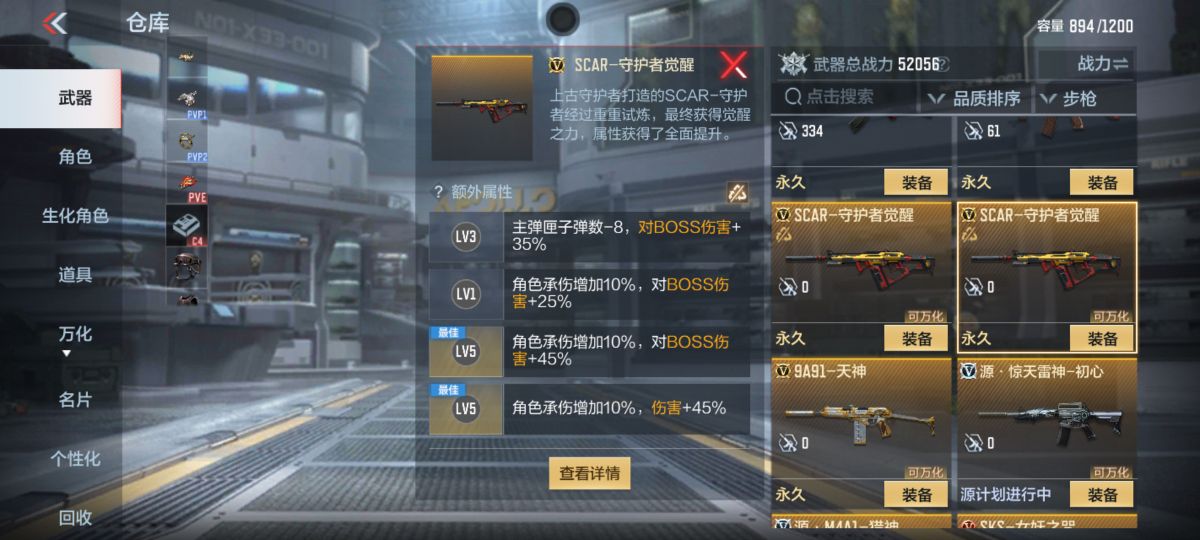The width and height of the screenshot is (1200, 540).
Task: Switch to the 道具 tab
Action: tap(75, 274)
